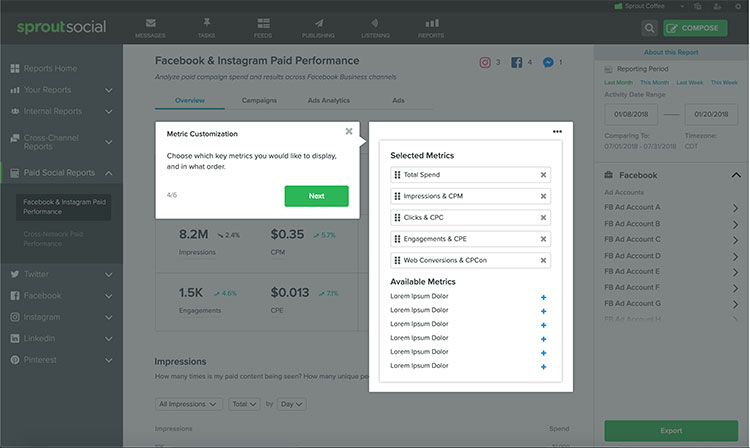Click the About this Report link
This screenshot has height=448, width=750.
coord(671,52)
